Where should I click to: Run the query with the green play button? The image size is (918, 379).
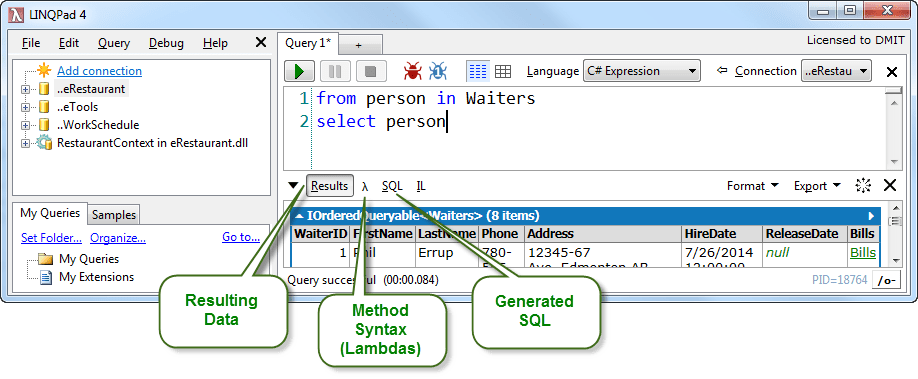[299, 71]
